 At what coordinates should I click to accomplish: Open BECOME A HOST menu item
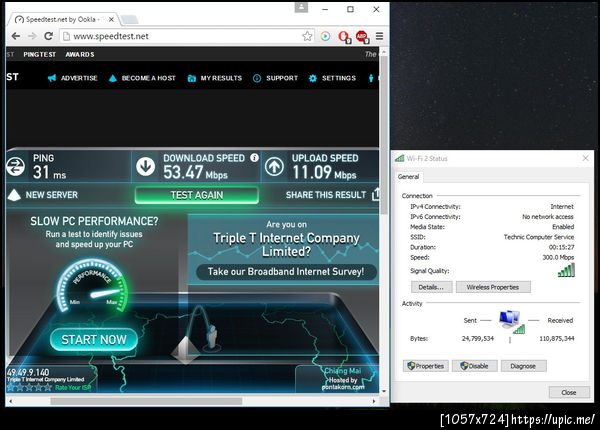click(x=142, y=78)
